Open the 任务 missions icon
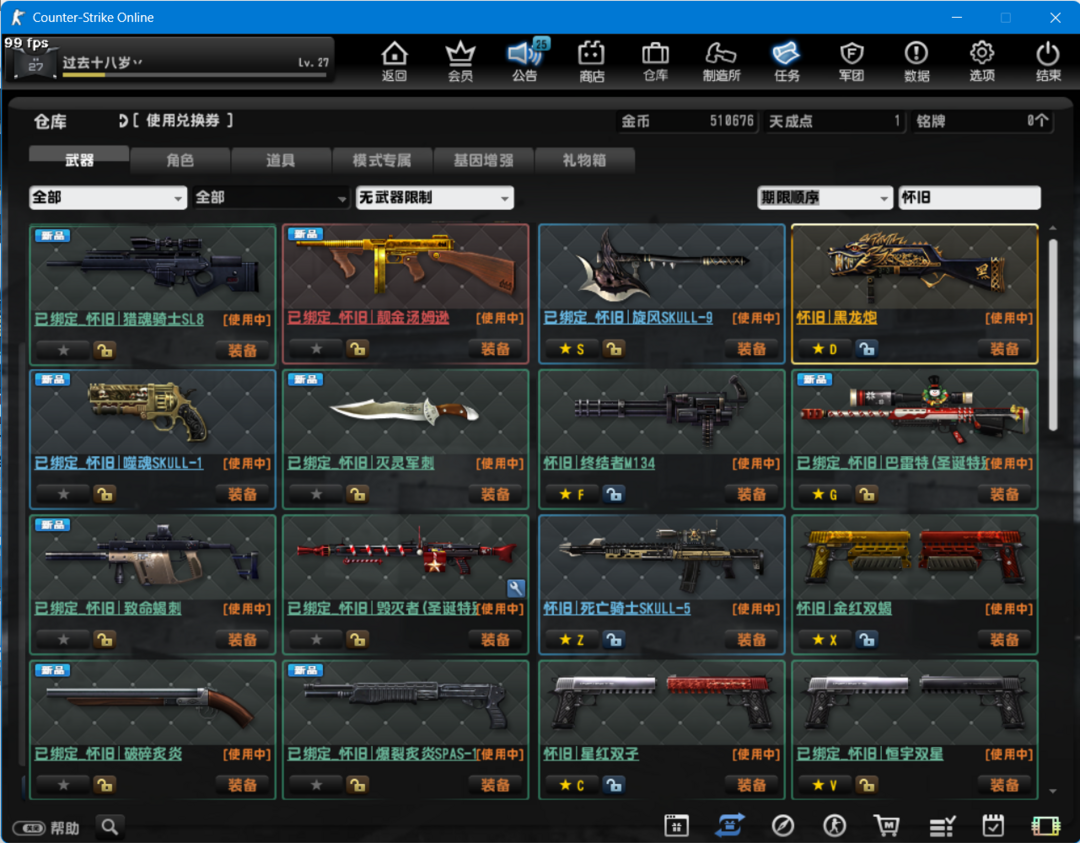 point(786,61)
